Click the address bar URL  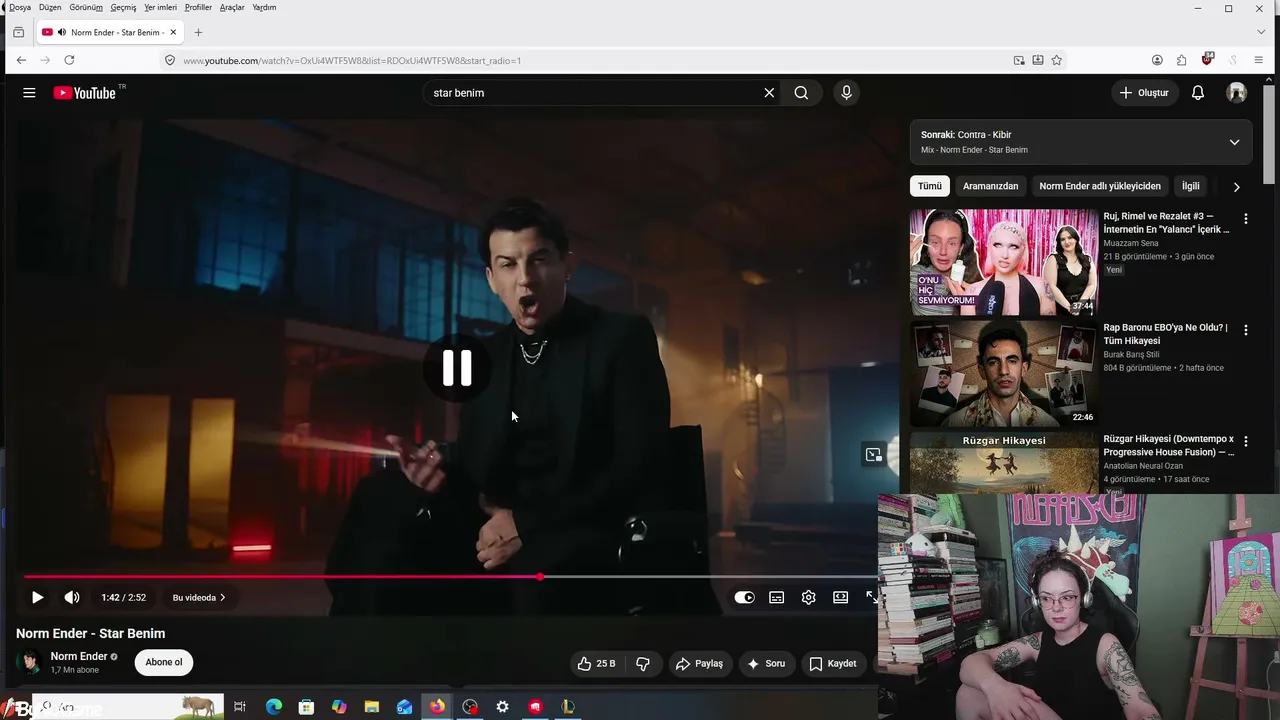point(352,61)
